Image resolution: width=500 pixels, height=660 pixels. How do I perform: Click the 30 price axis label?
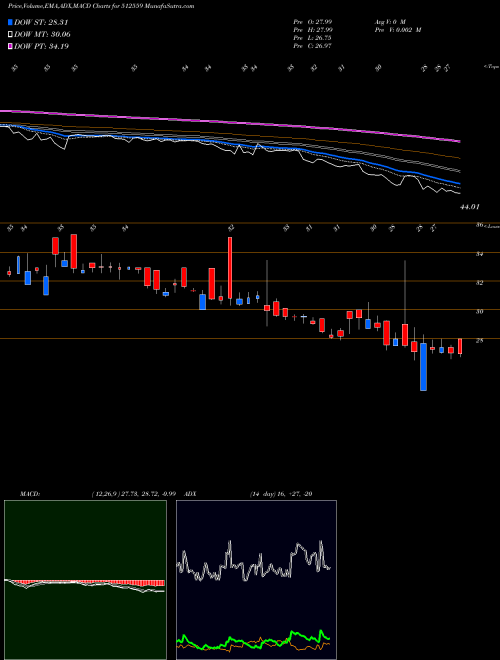(x=479, y=311)
